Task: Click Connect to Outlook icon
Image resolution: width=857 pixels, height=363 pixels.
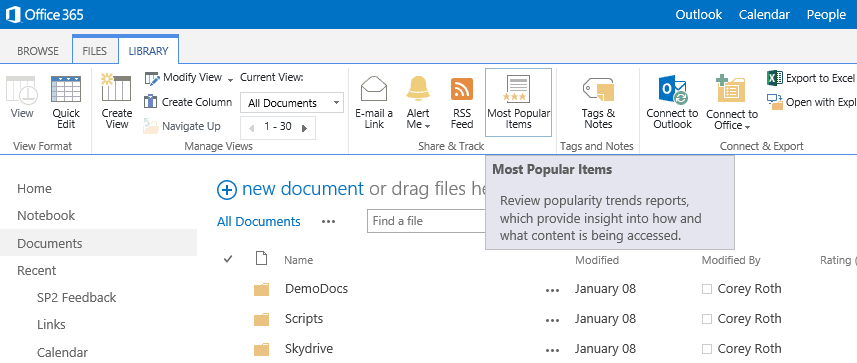Action: tap(672, 90)
